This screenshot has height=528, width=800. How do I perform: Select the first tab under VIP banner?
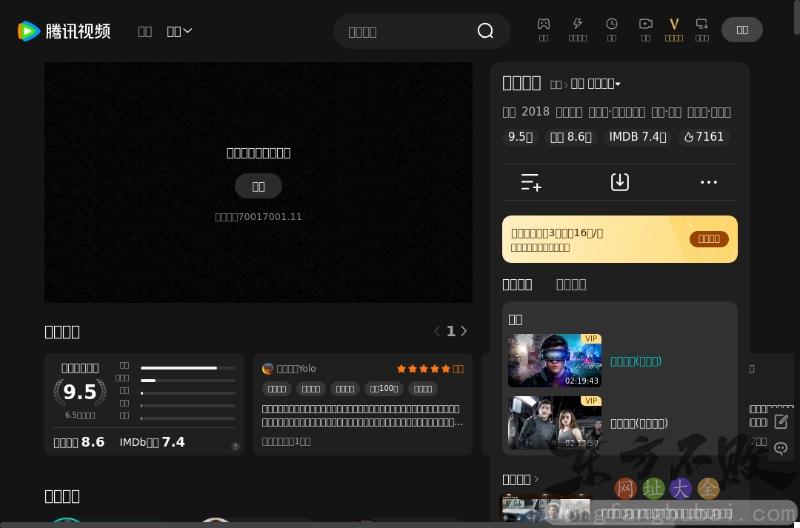(x=517, y=284)
